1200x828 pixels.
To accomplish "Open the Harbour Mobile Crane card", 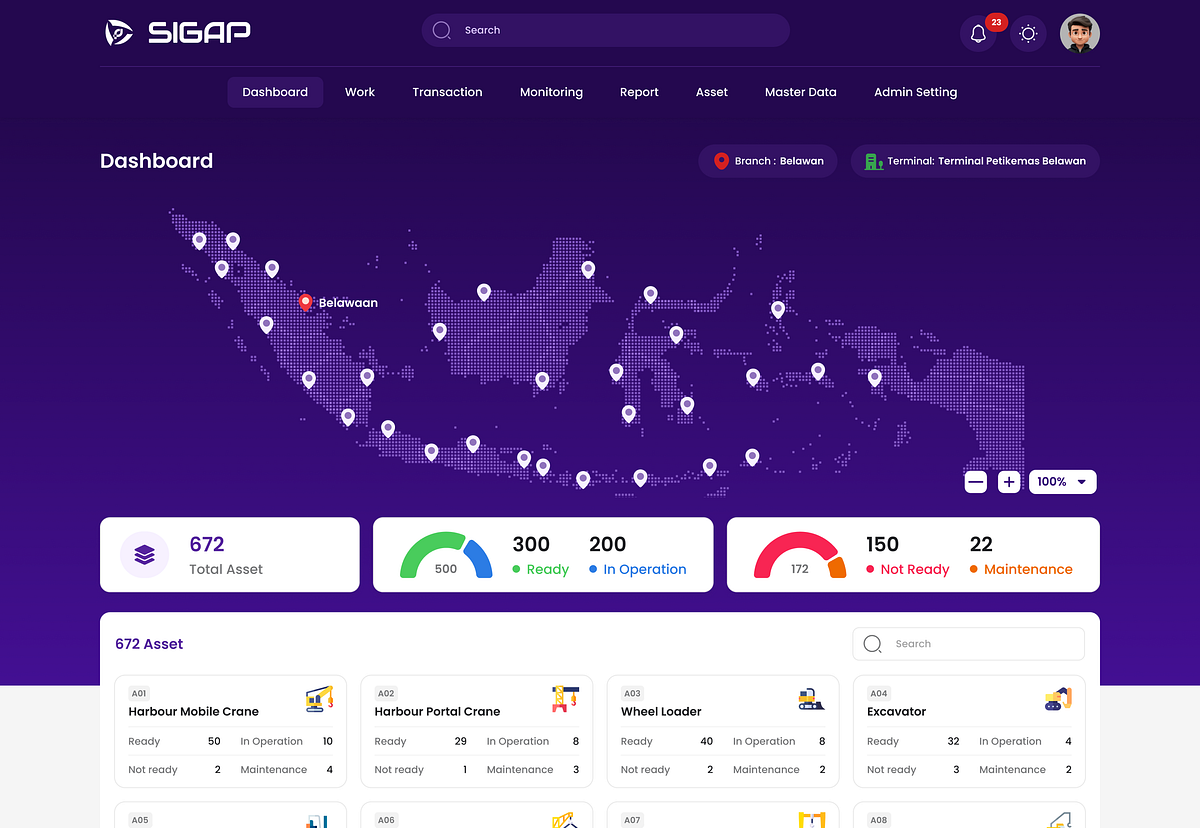I will 231,731.
